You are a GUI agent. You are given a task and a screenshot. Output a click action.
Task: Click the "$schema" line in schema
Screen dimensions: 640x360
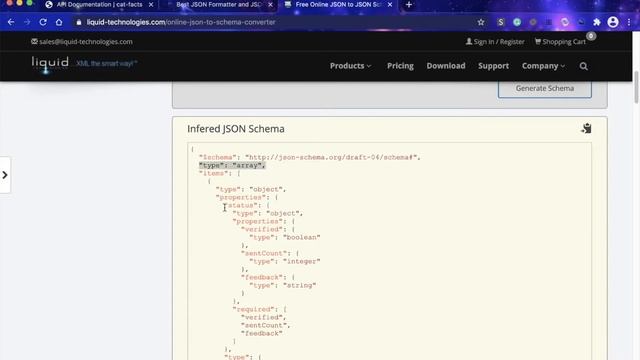tap(309, 158)
